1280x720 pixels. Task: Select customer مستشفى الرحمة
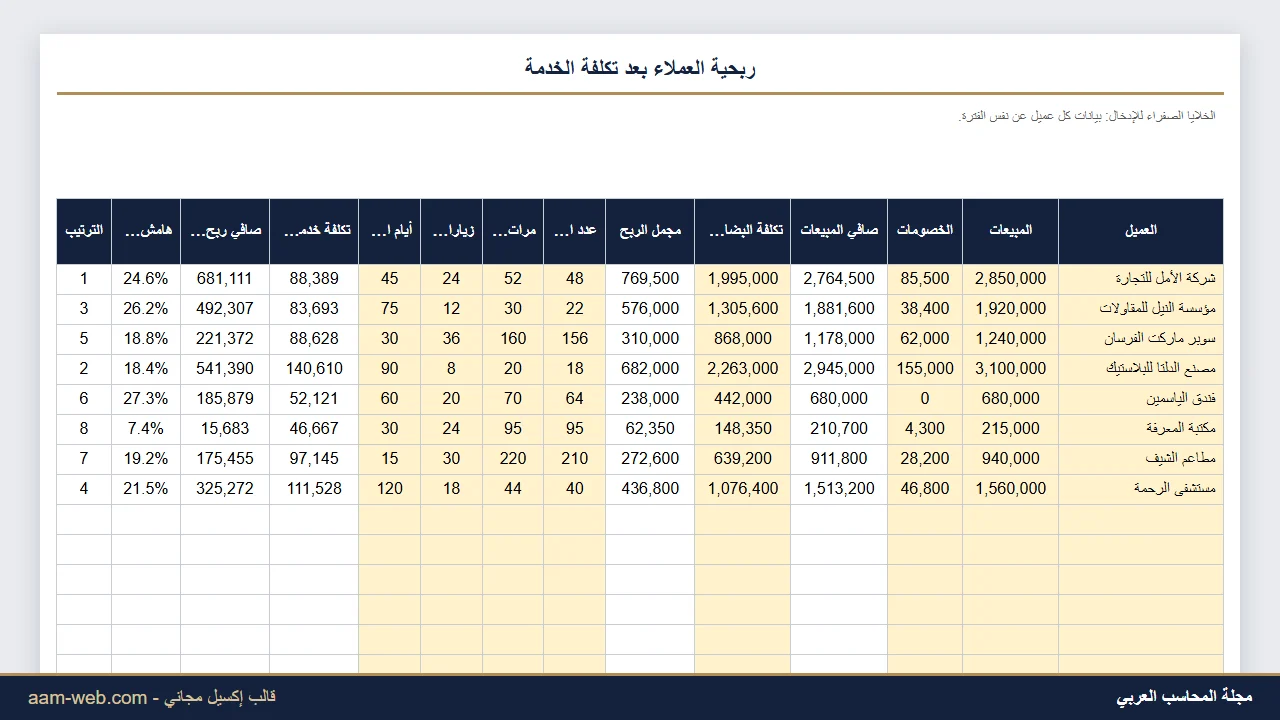click(1141, 489)
